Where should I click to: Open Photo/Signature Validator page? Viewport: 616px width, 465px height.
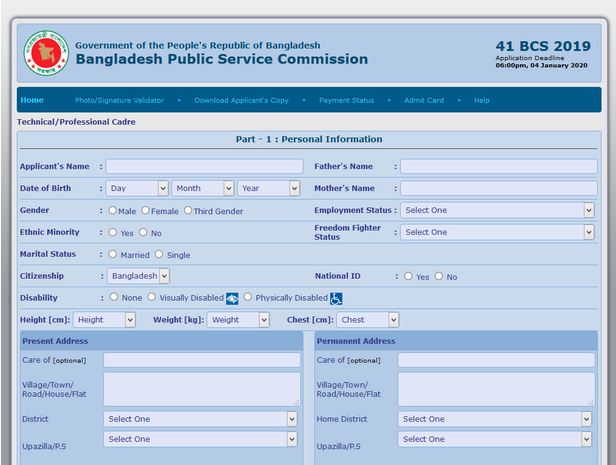pyautogui.click(x=119, y=100)
